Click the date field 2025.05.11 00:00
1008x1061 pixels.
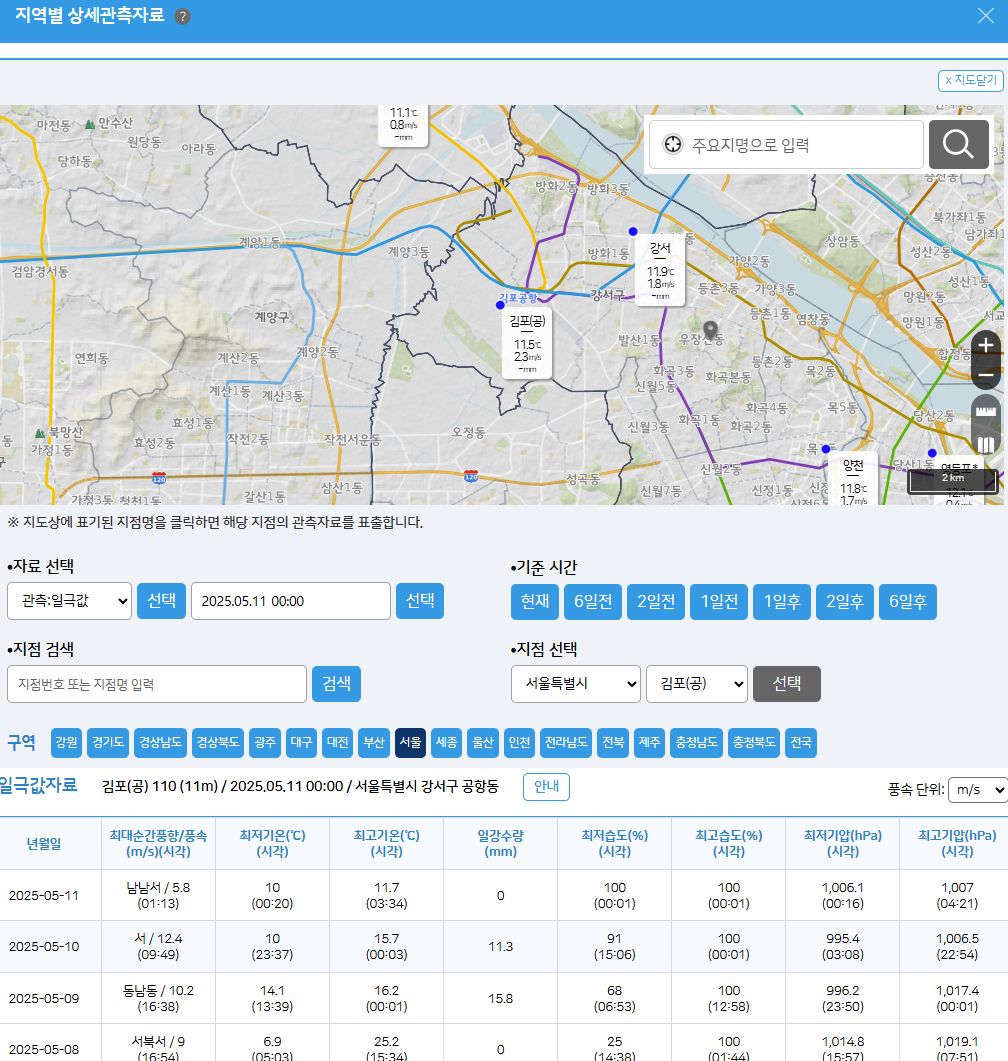pyautogui.click(x=291, y=601)
